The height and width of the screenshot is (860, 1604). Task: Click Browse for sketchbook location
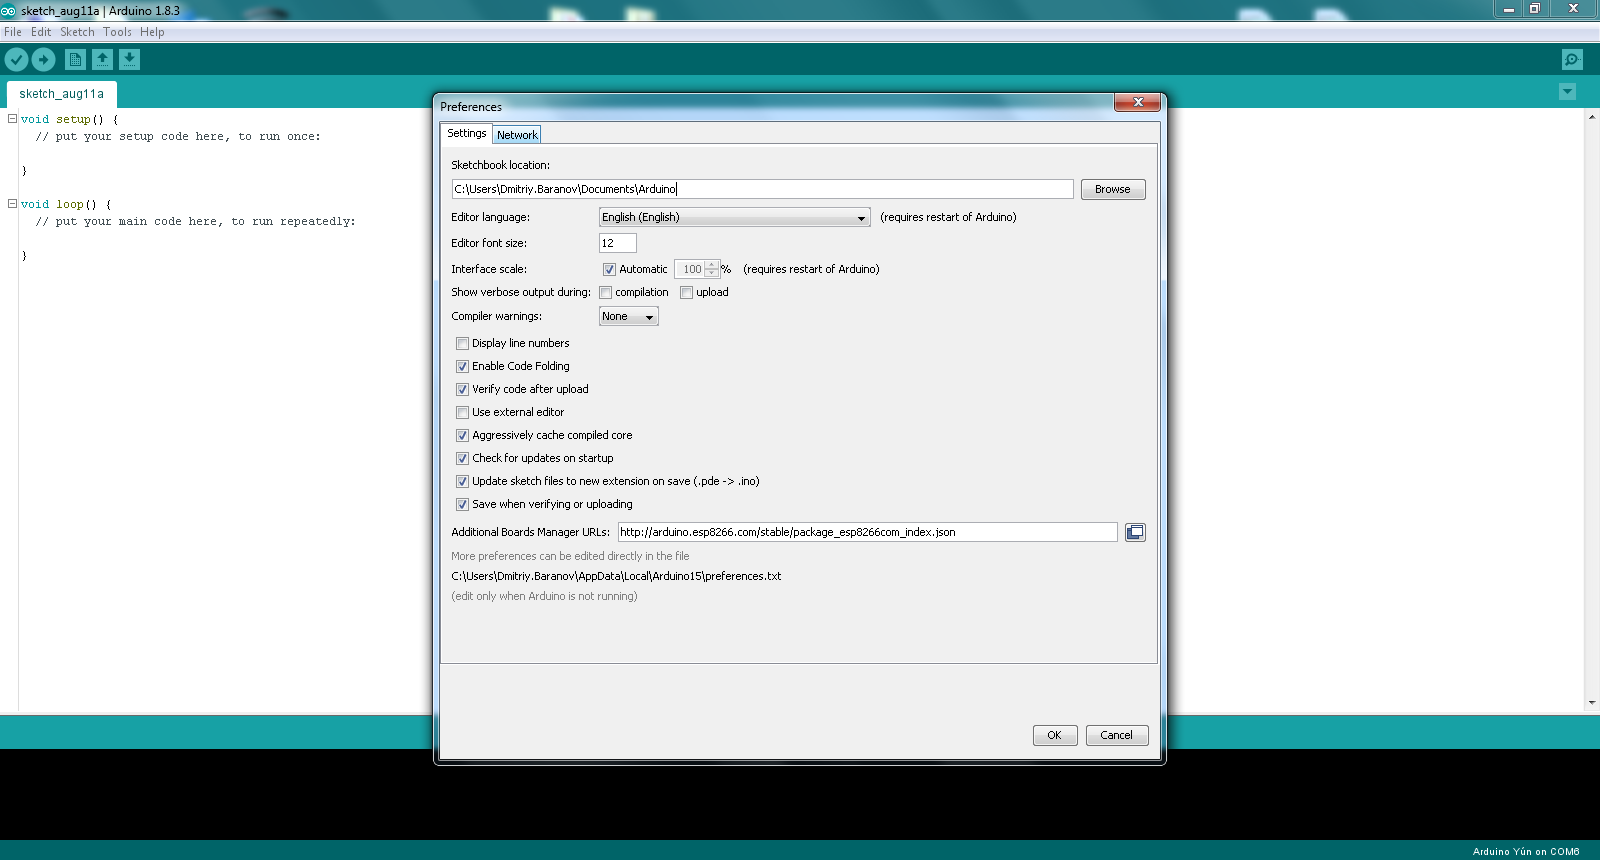(x=1113, y=189)
